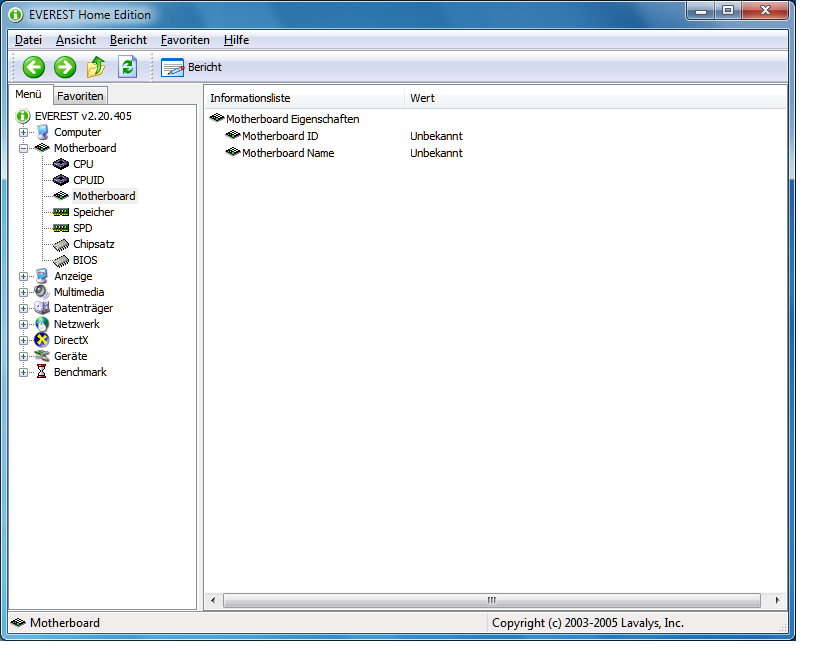
Task: Open the BIOS chip icon
Action: coord(61,260)
